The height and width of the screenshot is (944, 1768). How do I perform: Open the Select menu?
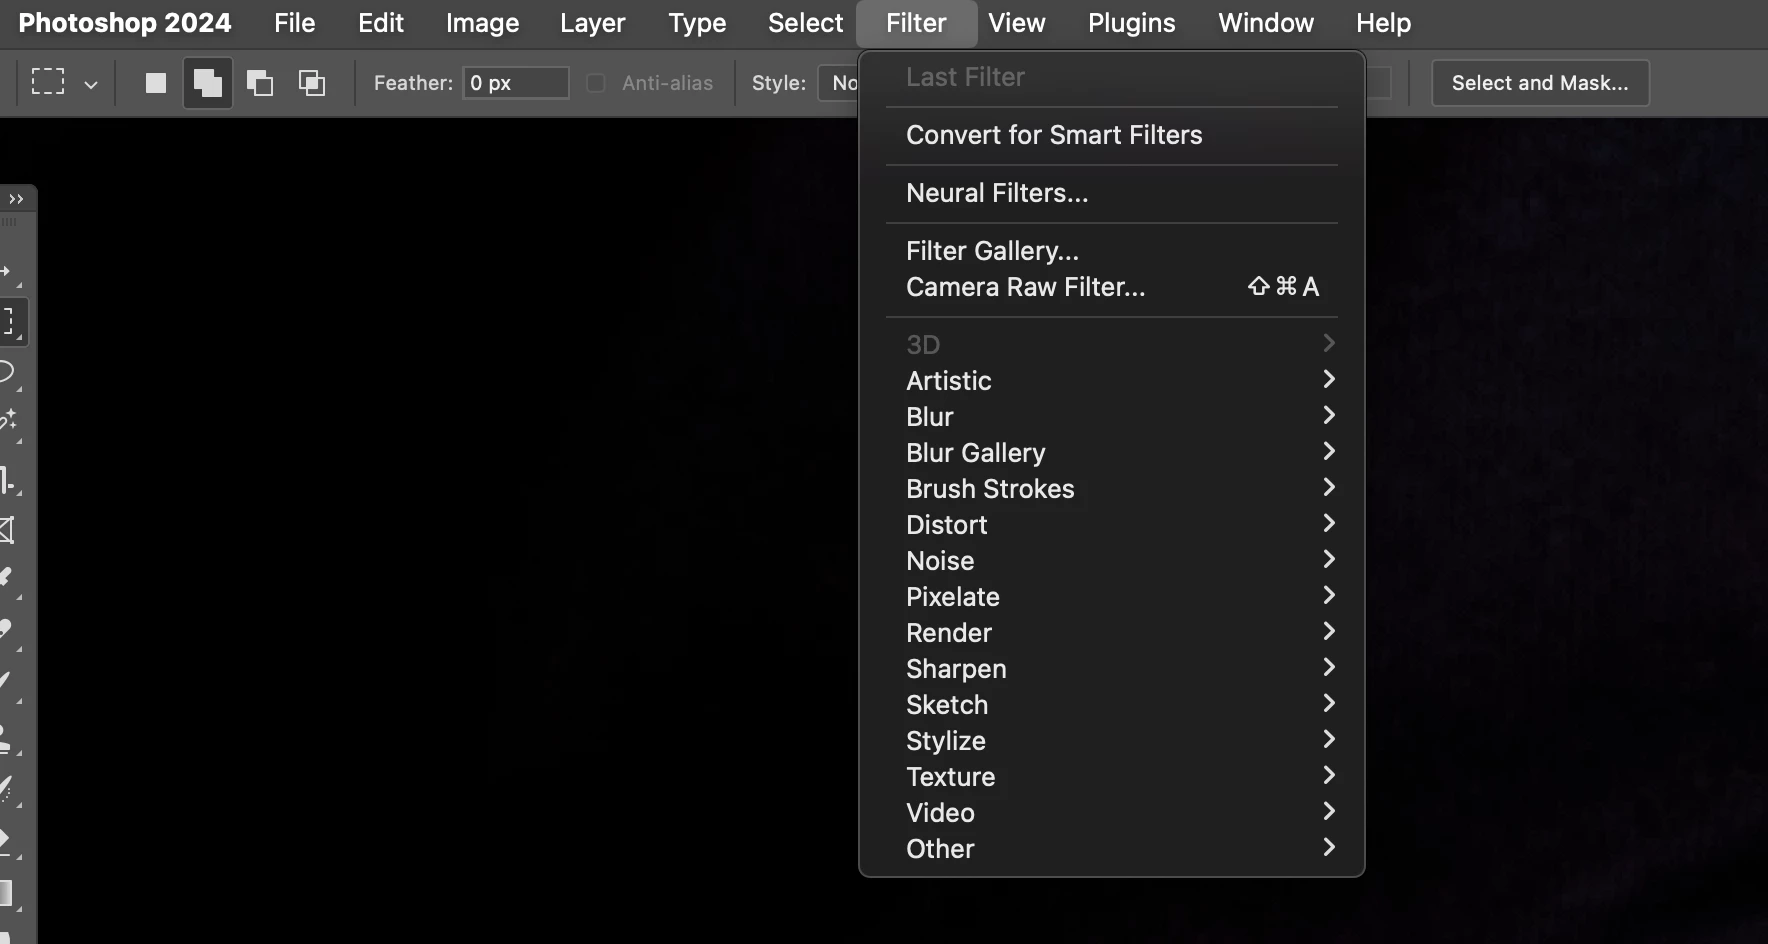pyautogui.click(x=805, y=23)
